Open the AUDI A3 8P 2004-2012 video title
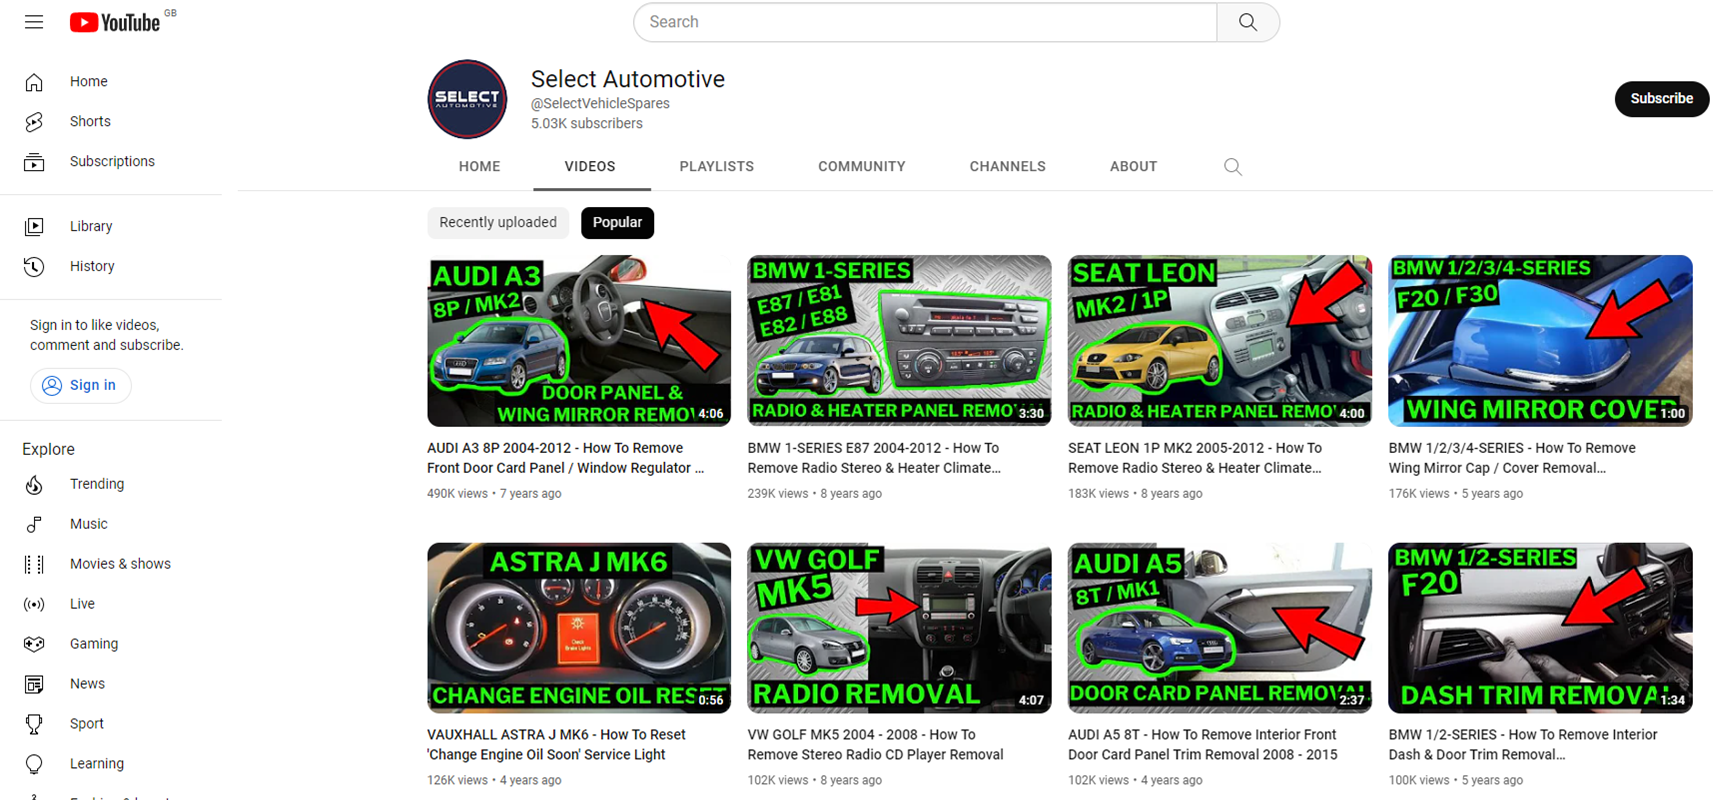1713x800 pixels. click(x=566, y=458)
